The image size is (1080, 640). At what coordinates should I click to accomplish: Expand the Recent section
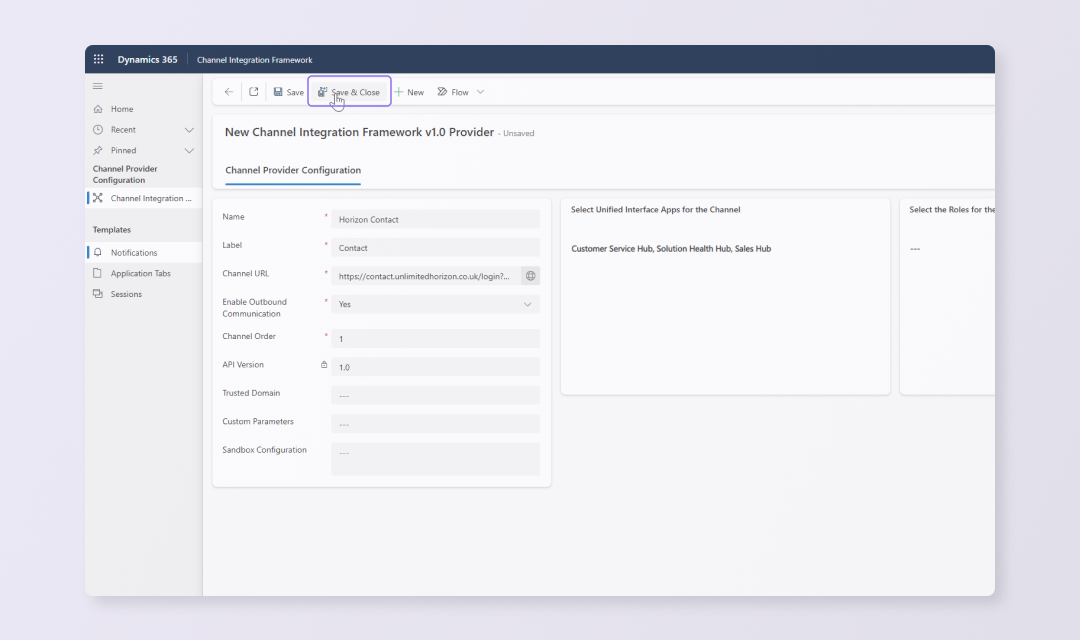pos(189,130)
